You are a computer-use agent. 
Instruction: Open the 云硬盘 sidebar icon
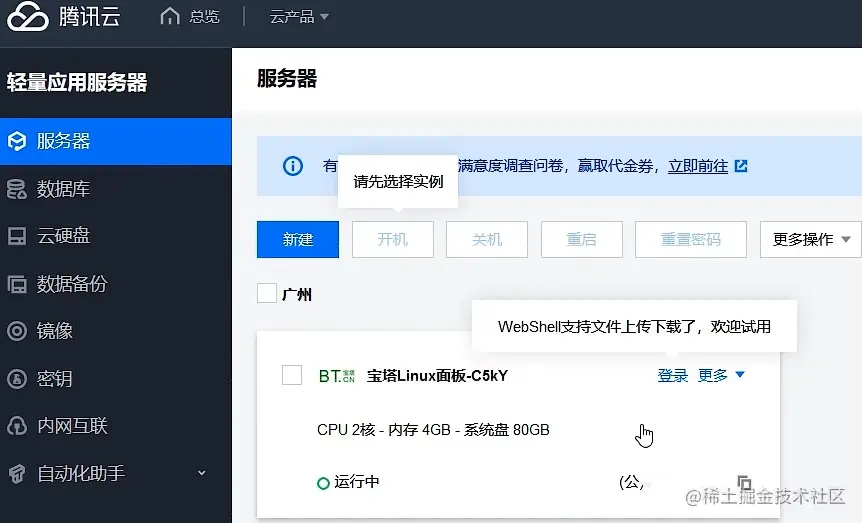(x=16, y=236)
